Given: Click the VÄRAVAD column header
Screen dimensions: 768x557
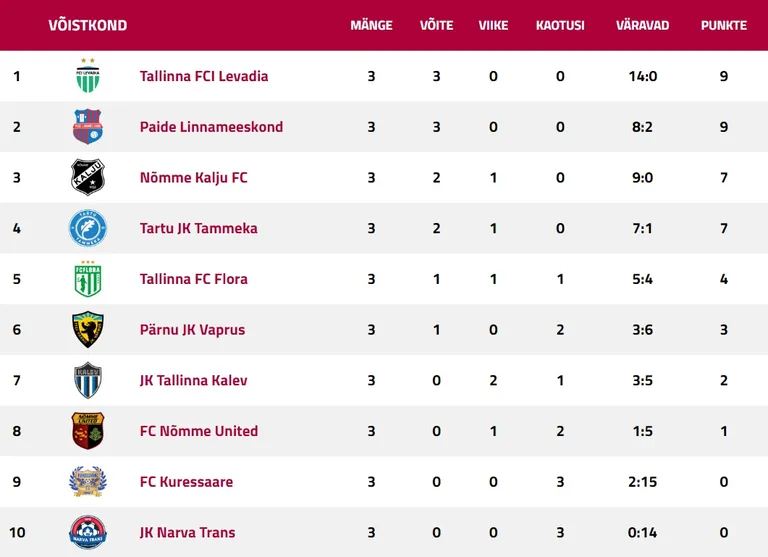Looking at the screenshot, I should tap(642, 25).
